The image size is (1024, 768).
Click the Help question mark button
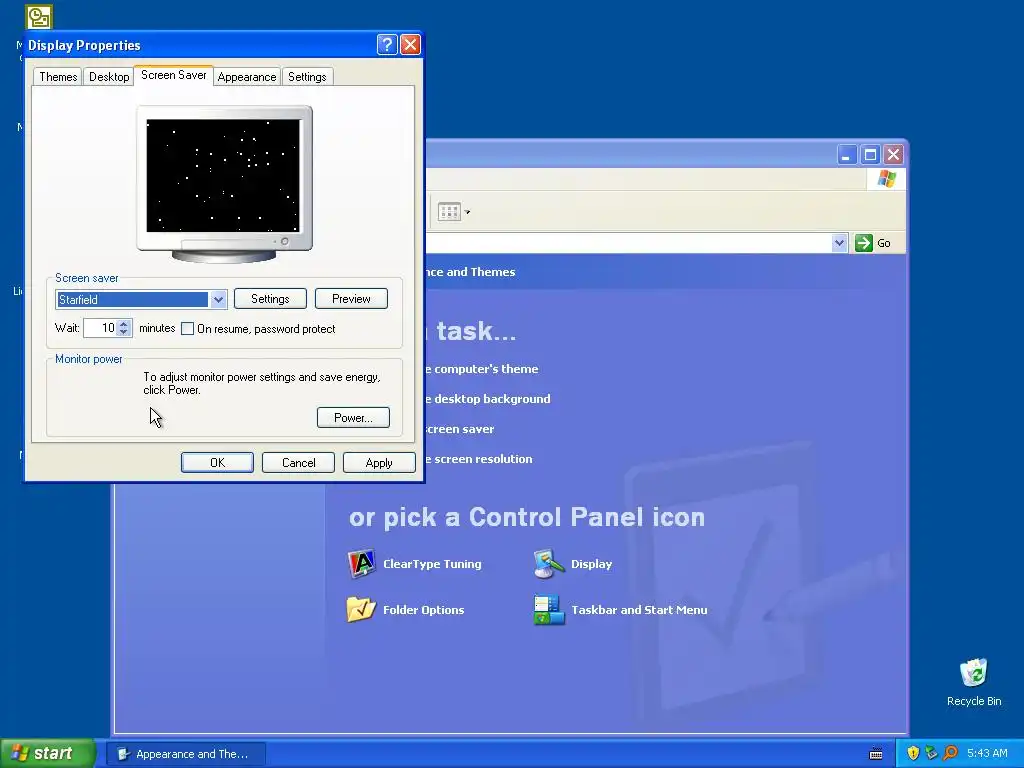point(387,44)
